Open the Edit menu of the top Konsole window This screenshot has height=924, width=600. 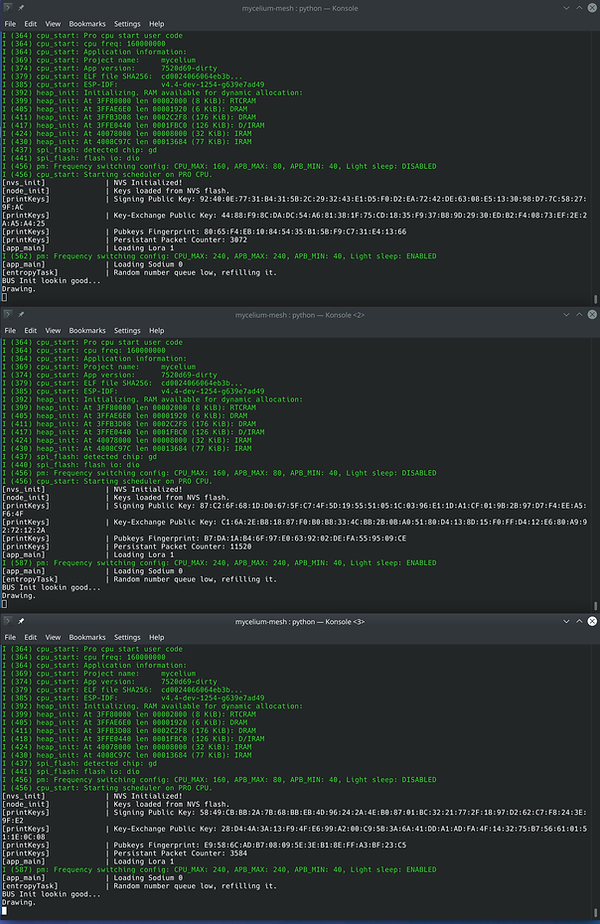[x=29, y=22]
